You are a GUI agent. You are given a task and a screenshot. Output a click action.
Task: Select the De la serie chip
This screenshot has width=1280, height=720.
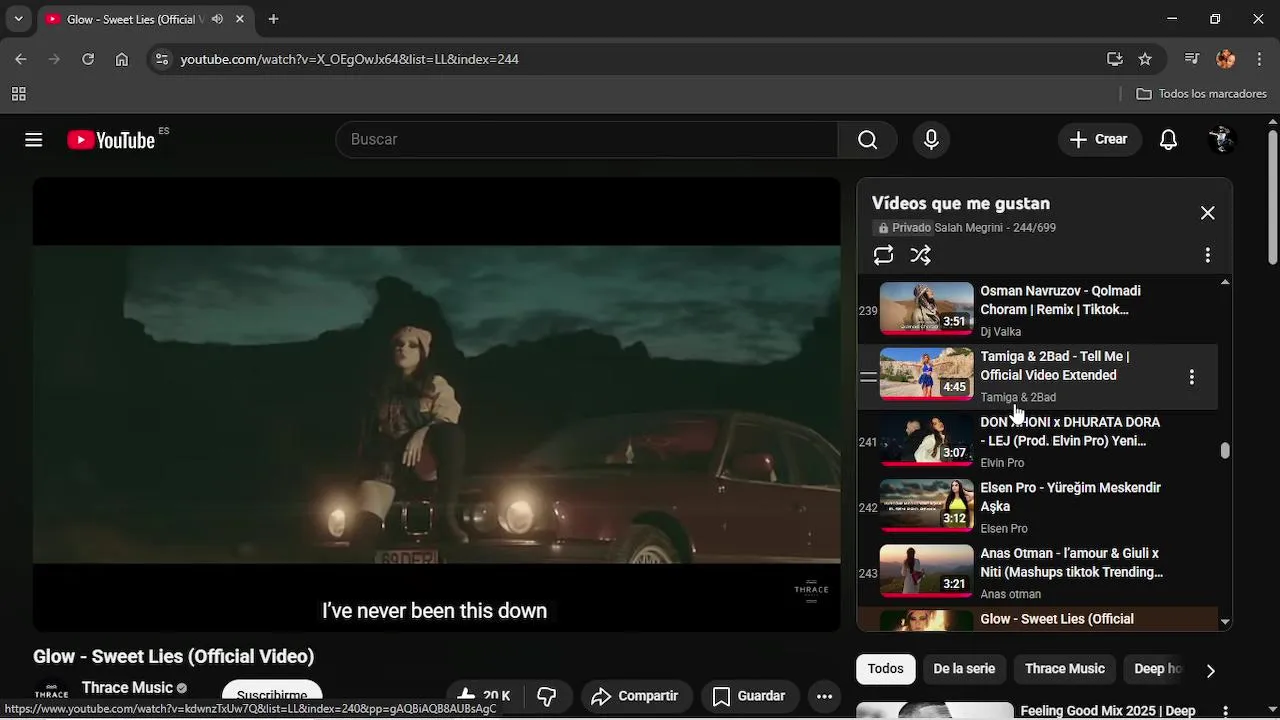[964, 669]
